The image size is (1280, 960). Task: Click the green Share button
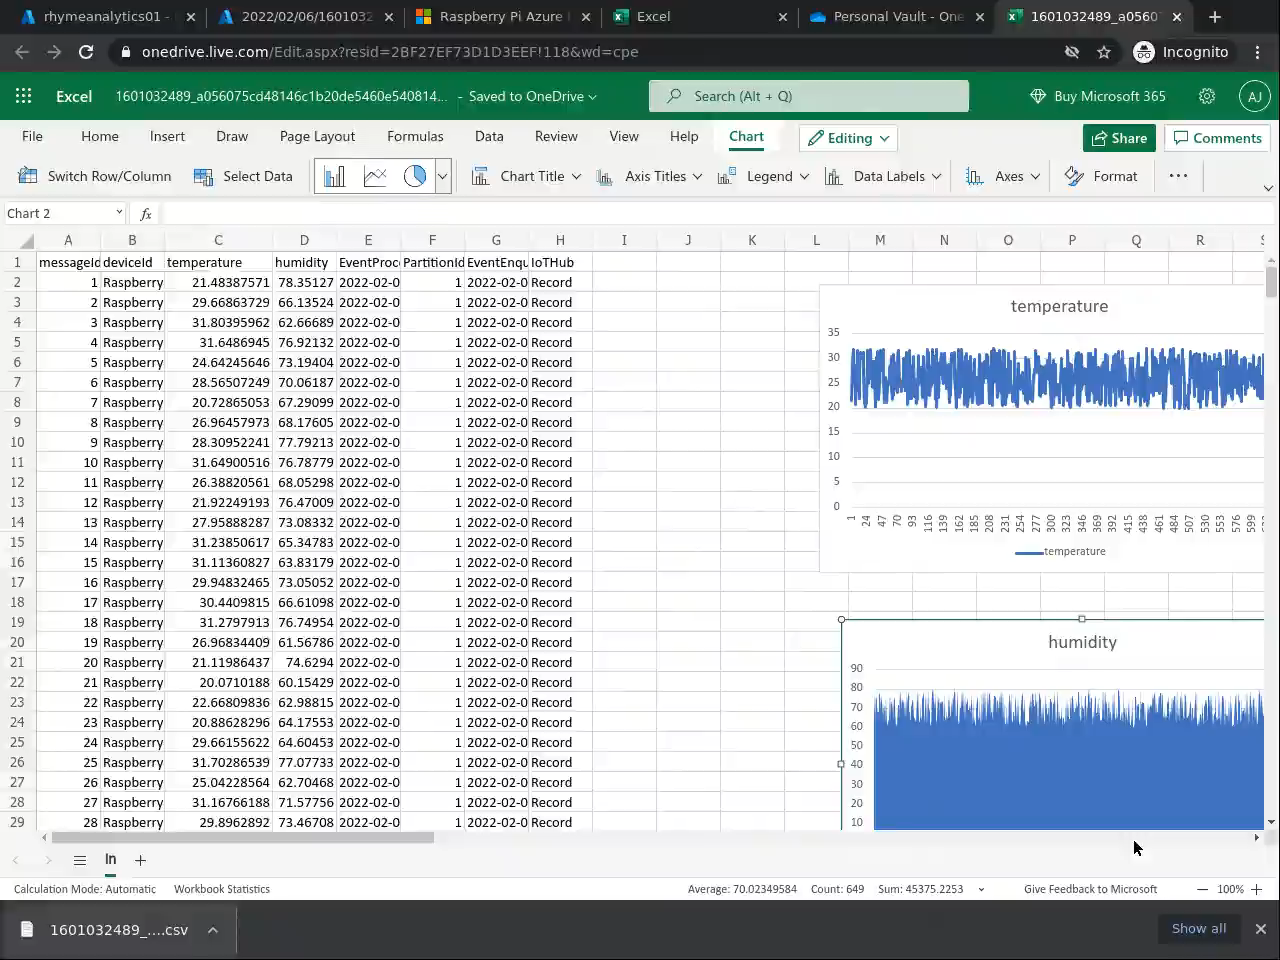(x=1119, y=138)
